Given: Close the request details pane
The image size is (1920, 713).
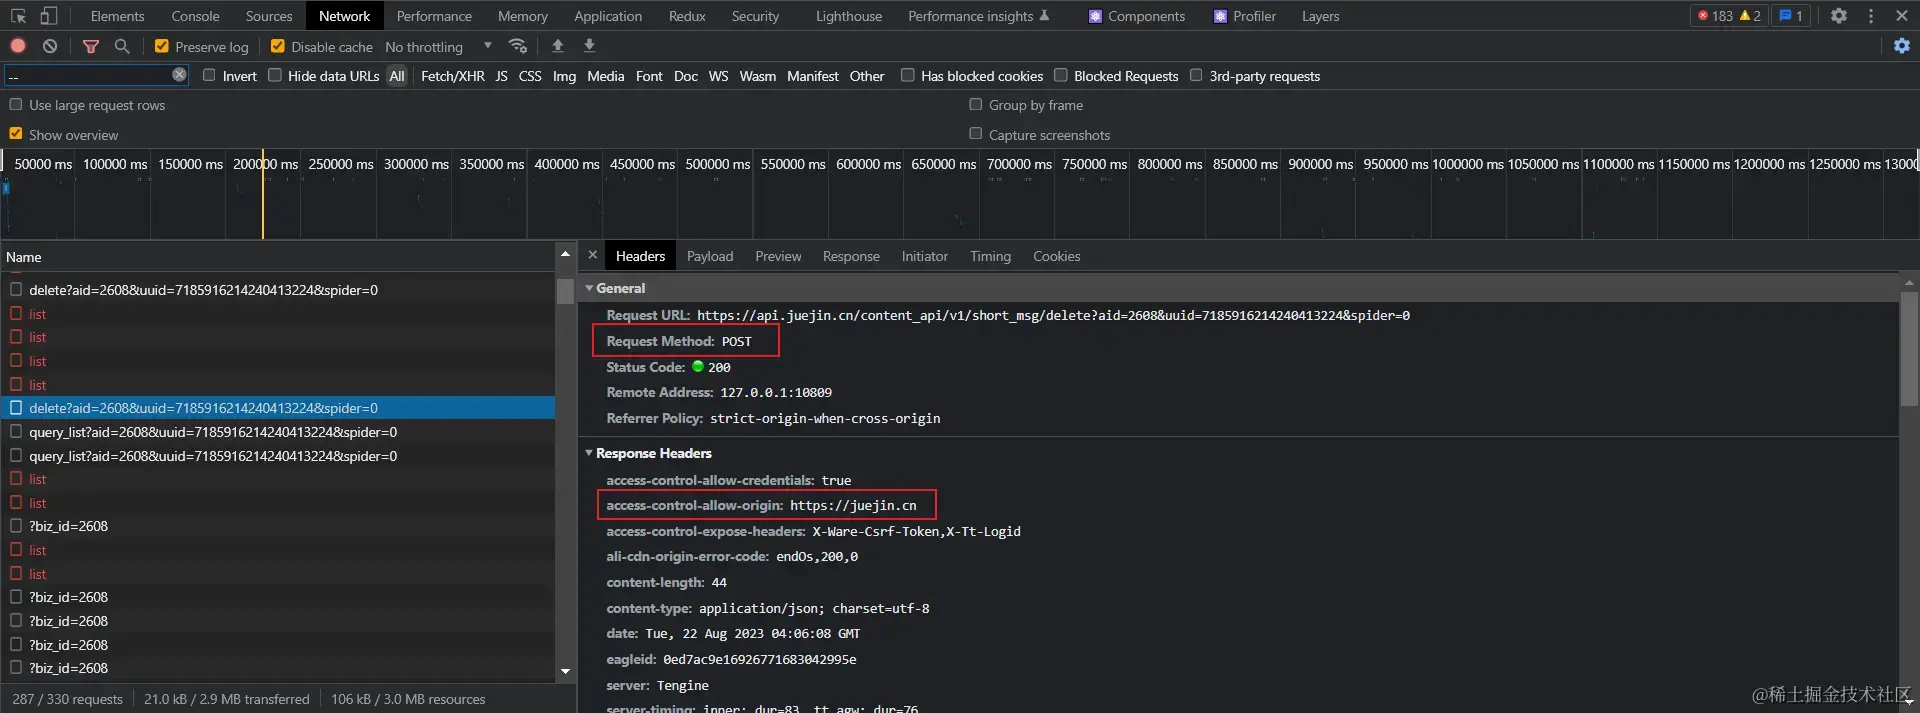Looking at the screenshot, I should (x=593, y=256).
